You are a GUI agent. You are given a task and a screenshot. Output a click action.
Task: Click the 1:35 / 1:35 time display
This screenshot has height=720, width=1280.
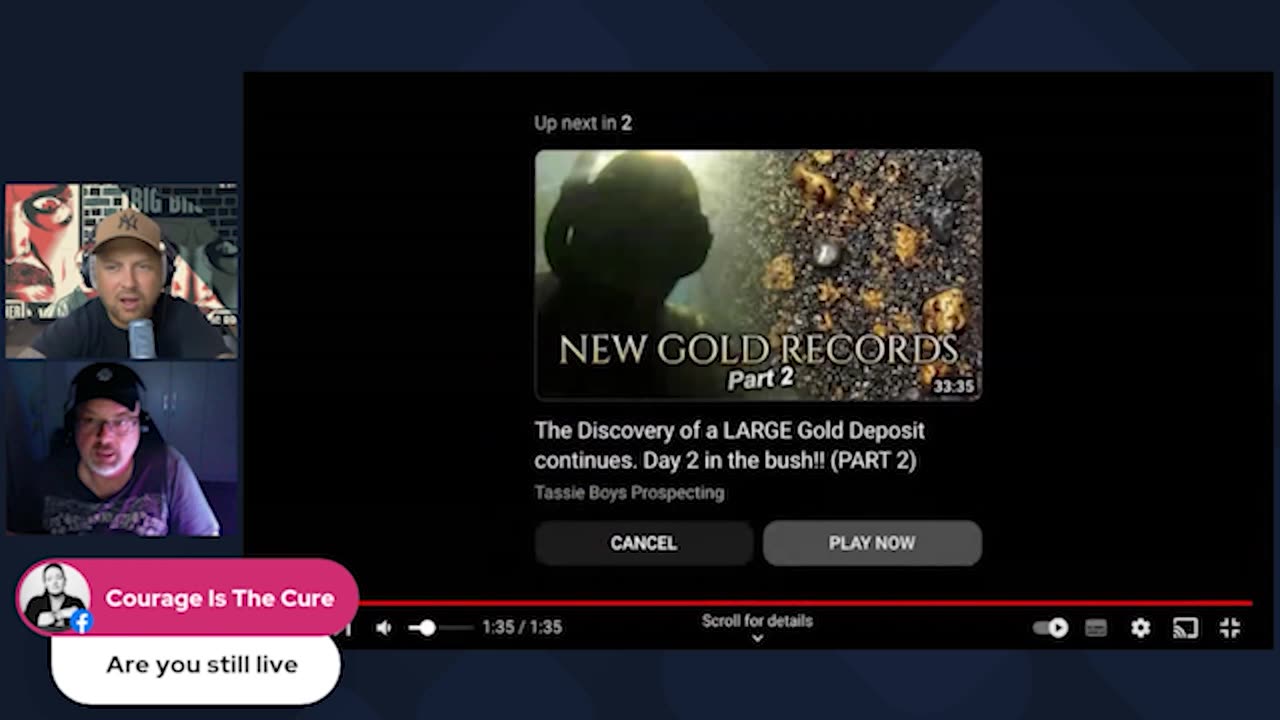522,627
